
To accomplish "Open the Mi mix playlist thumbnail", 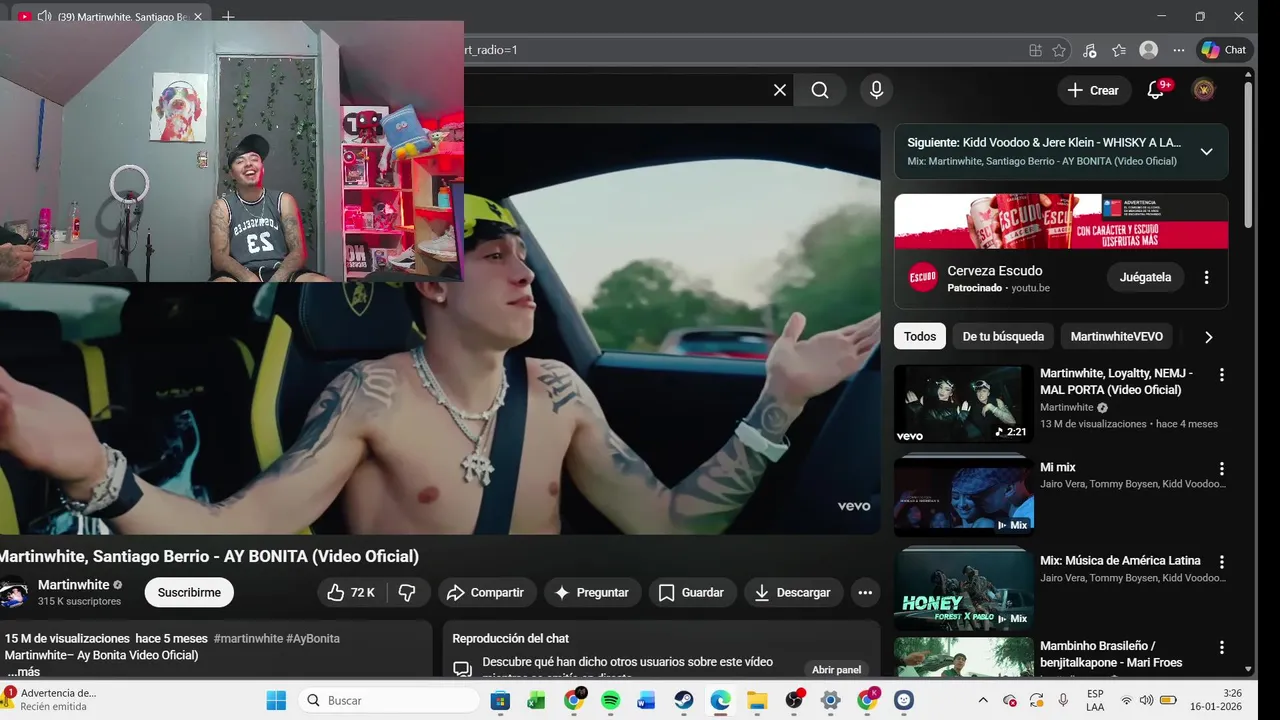I will (x=963, y=496).
